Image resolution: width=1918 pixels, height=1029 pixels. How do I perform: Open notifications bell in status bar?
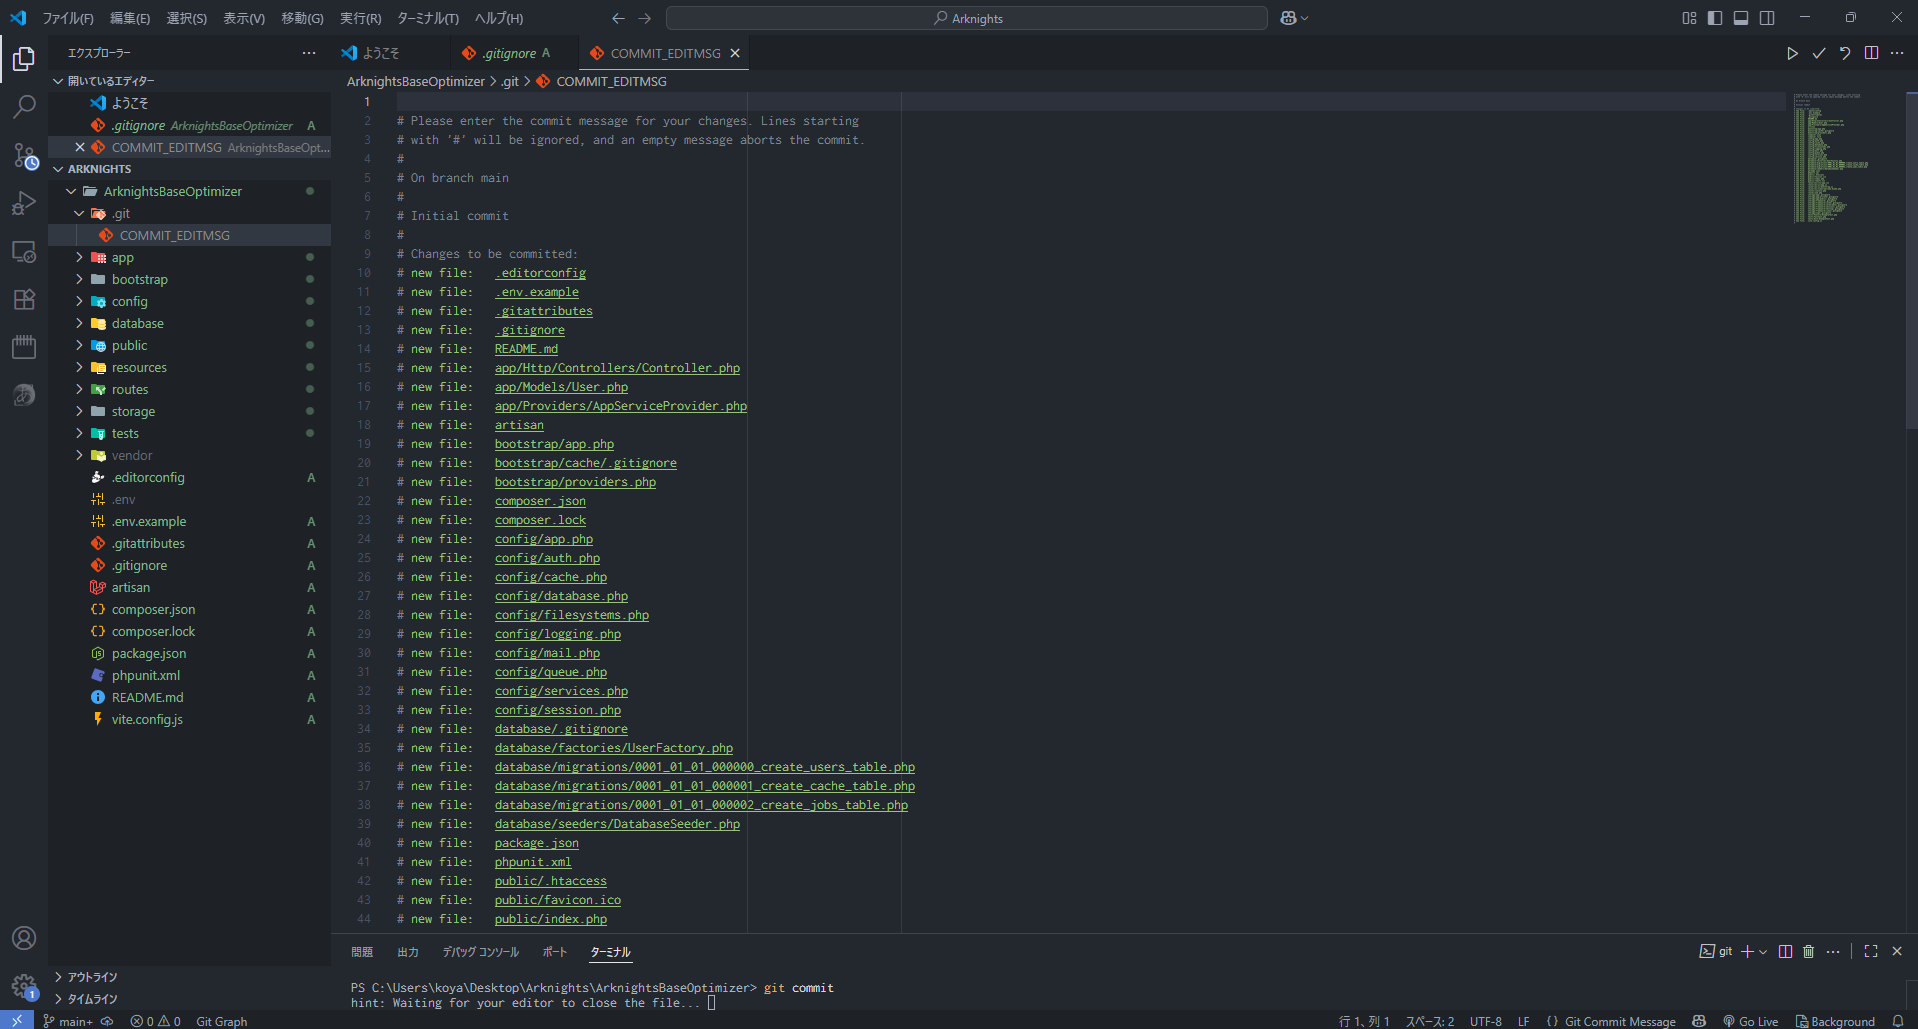tap(1898, 1021)
